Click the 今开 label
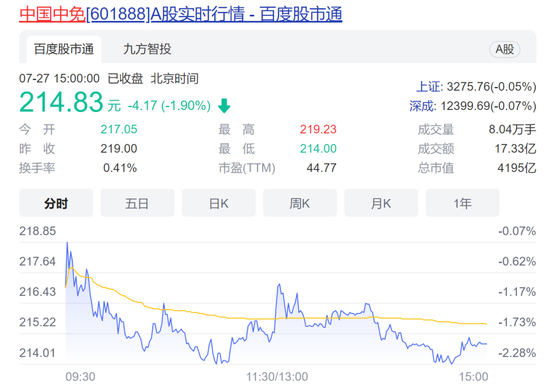This screenshot has height=389, width=550. click(37, 129)
